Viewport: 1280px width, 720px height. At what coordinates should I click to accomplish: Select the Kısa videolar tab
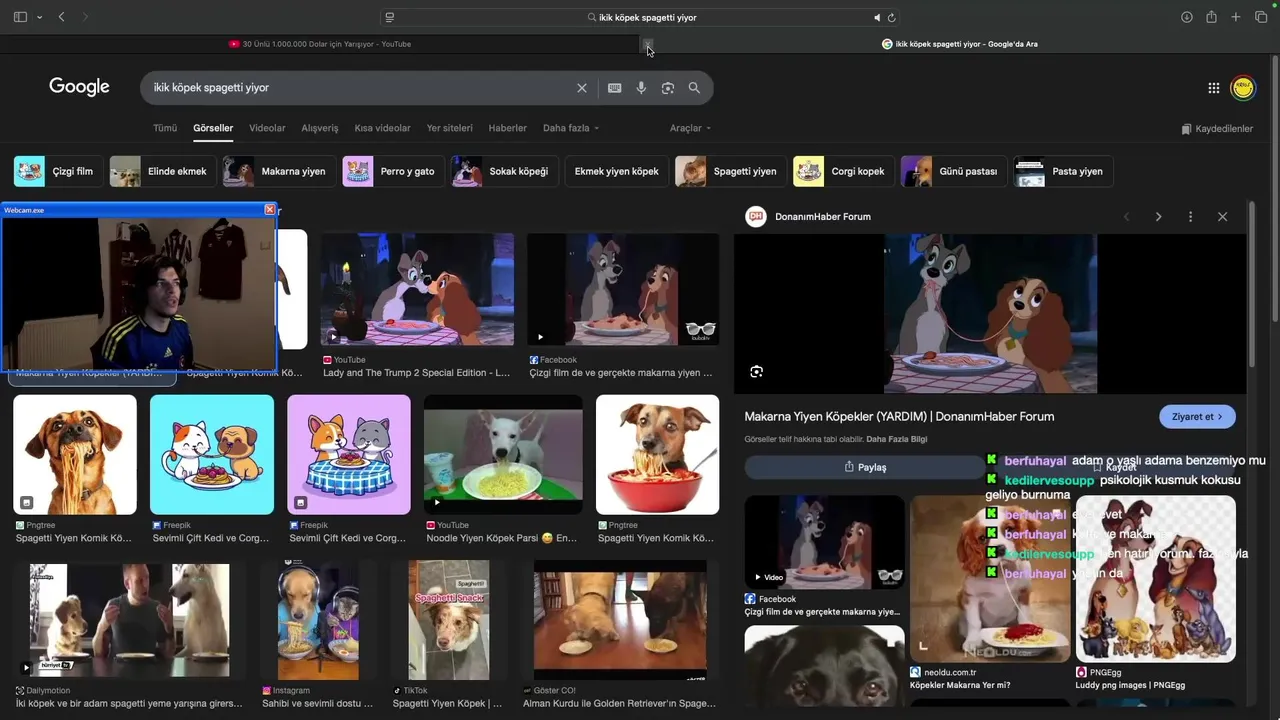point(382,128)
